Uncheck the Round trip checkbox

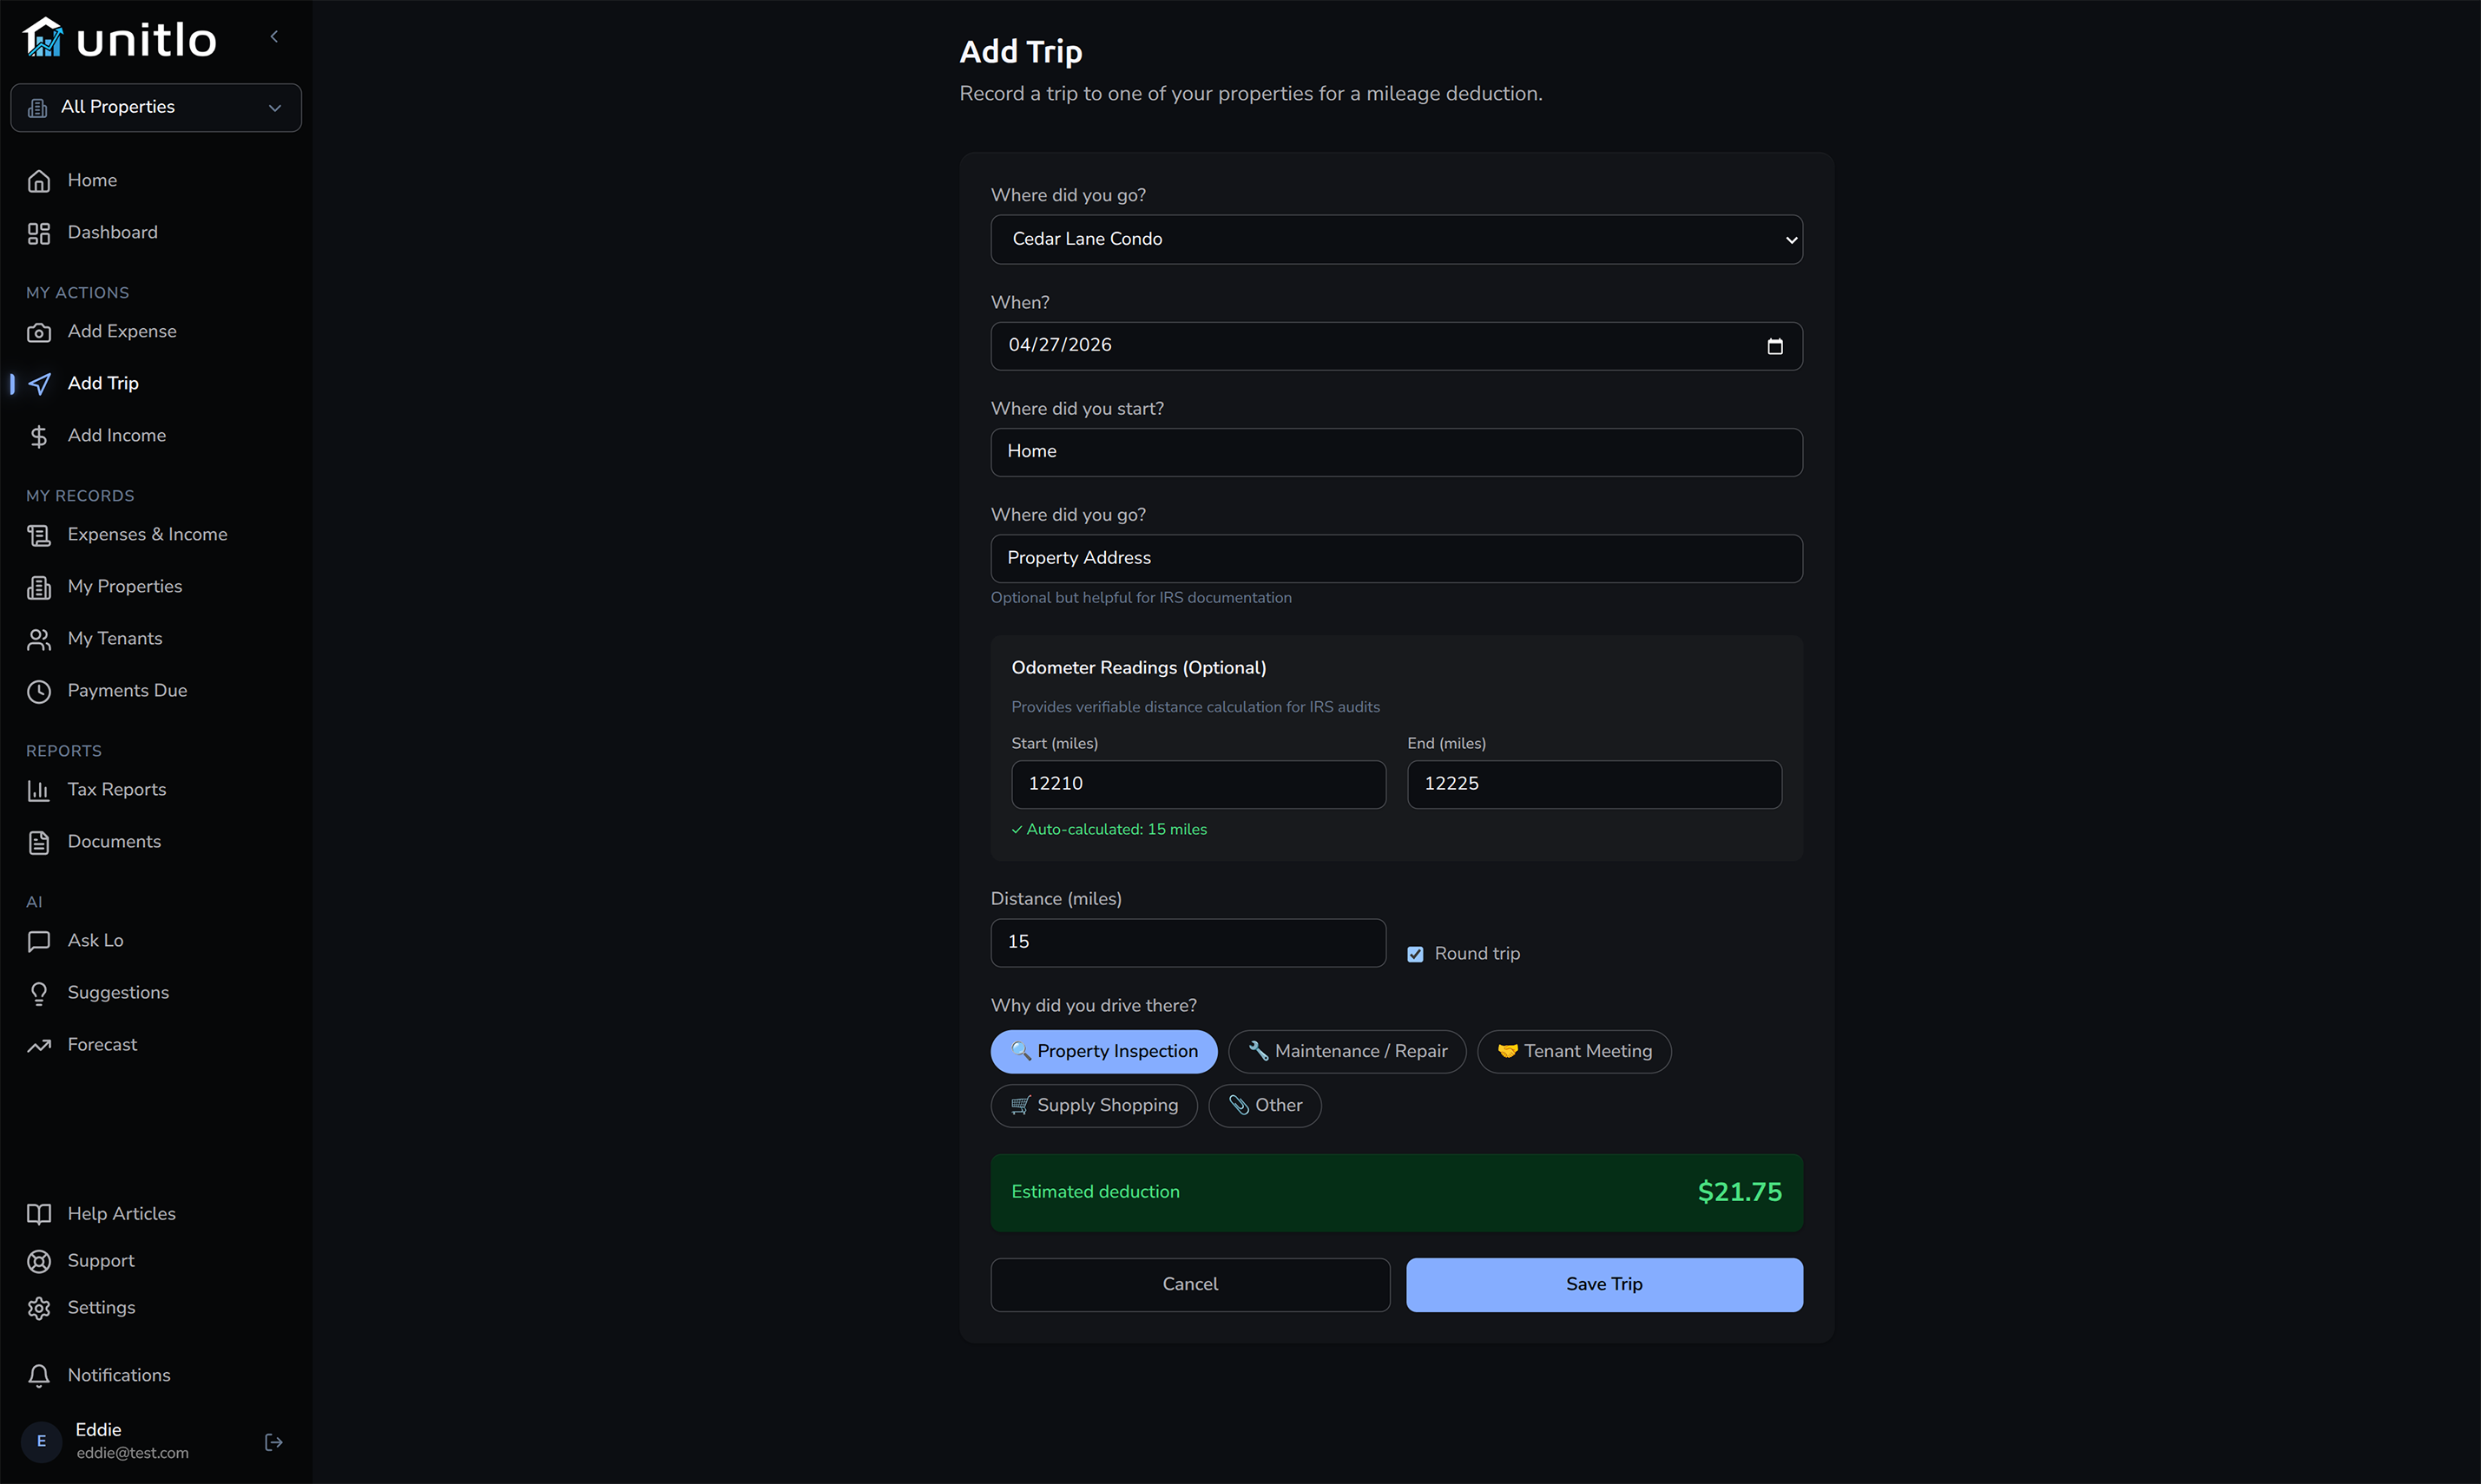click(1414, 954)
